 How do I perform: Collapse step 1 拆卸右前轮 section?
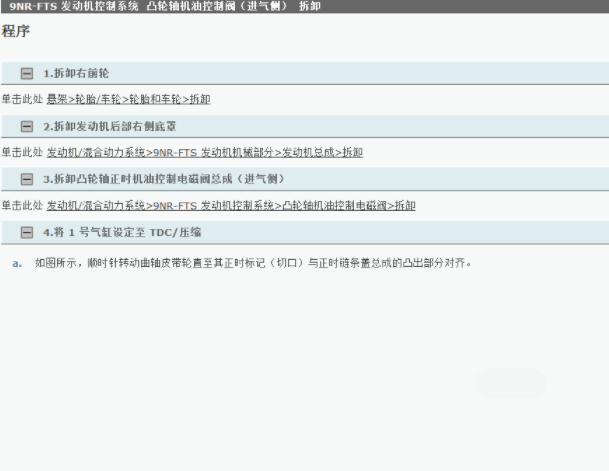click(x=27, y=73)
